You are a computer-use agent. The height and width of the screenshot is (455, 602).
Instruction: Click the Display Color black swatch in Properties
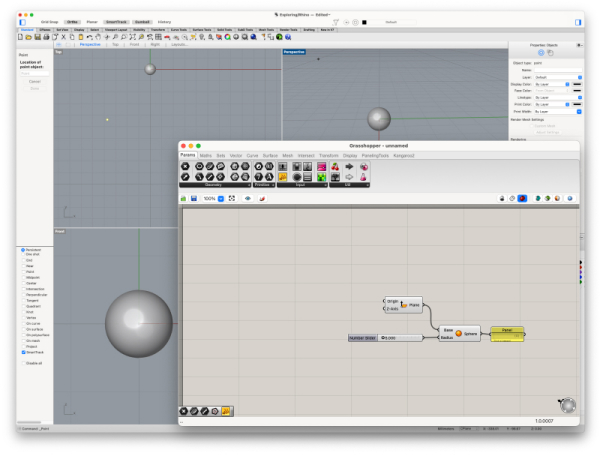(x=577, y=84)
